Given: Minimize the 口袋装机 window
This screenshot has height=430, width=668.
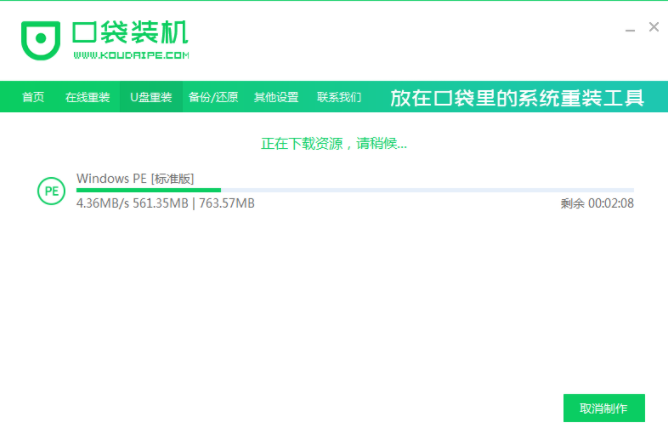Looking at the screenshot, I should click(633, 28).
